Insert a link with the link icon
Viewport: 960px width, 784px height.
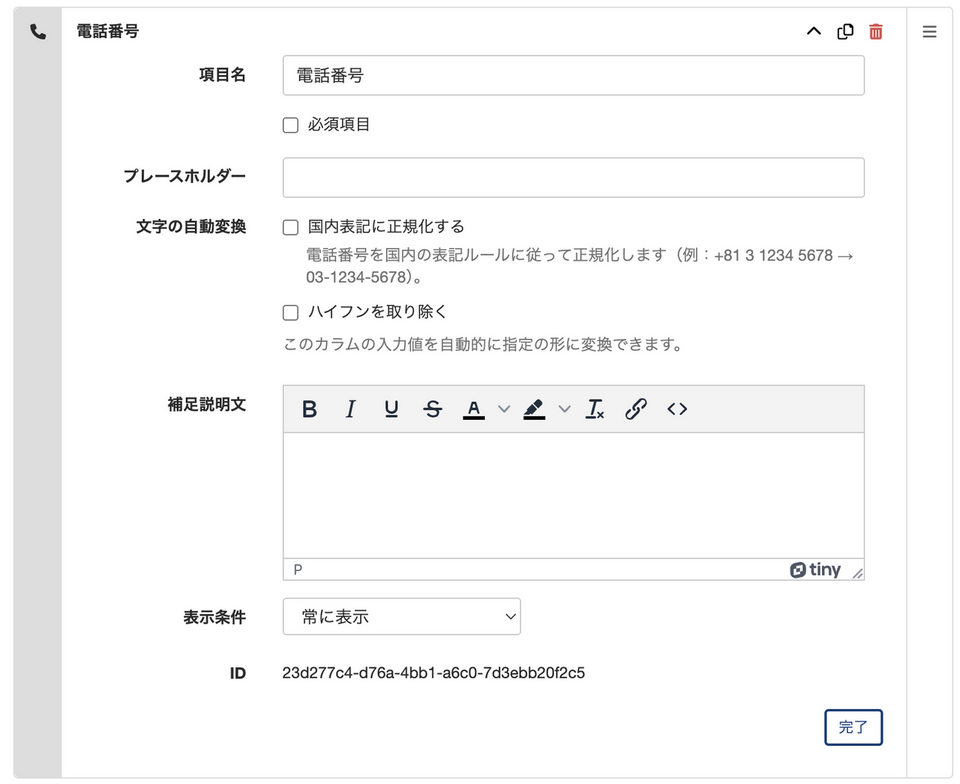coord(635,409)
